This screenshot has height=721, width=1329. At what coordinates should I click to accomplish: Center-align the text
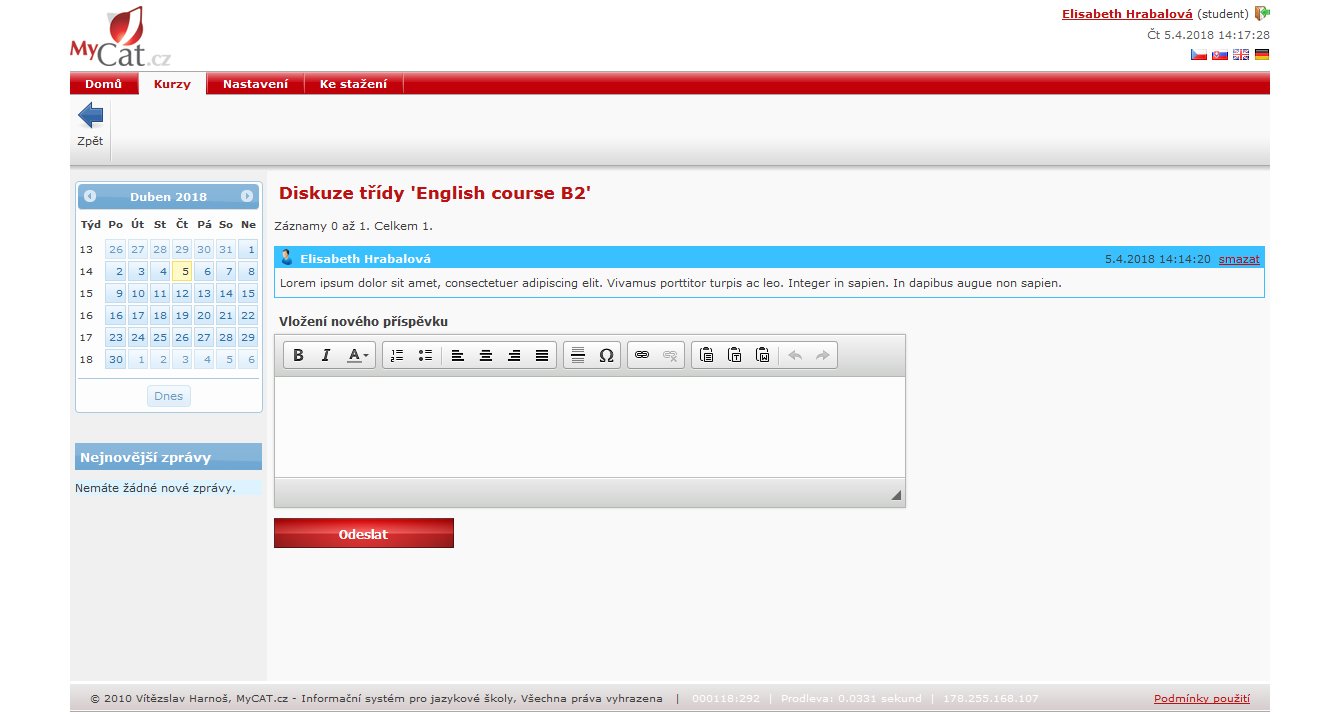(x=486, y=355)
